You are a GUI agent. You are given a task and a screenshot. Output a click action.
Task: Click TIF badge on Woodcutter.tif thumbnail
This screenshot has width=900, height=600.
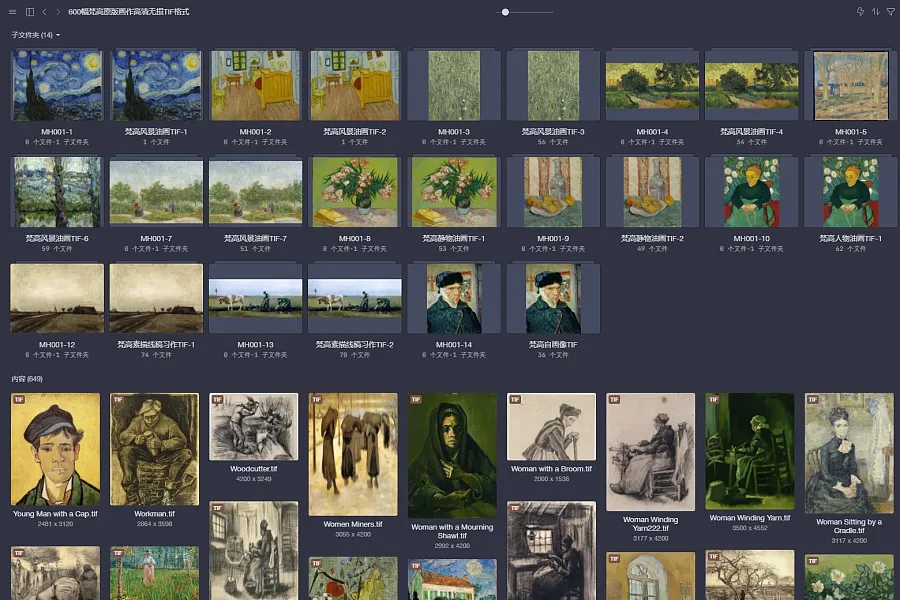coord(218,400)
